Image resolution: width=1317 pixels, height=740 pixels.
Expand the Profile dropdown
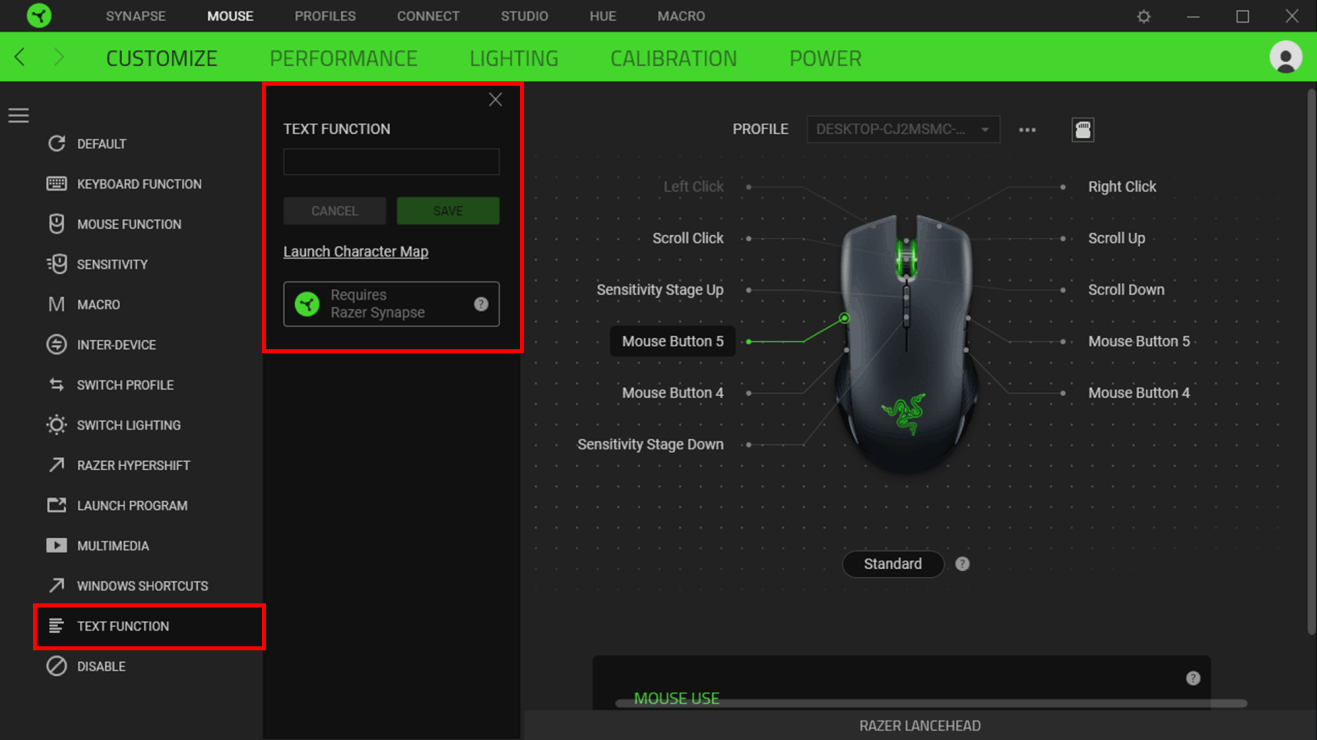pyautogui.click(x=903, y=129)
